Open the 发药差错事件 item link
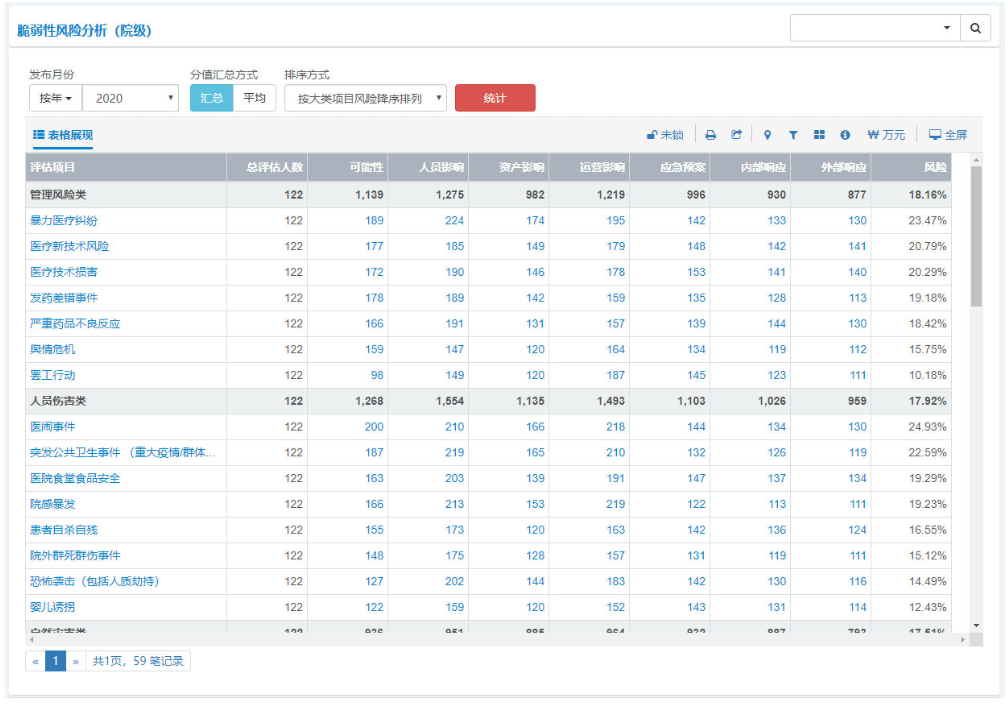Image resolution: width=1008 pixels, height=705 pixels. [64, 298]
